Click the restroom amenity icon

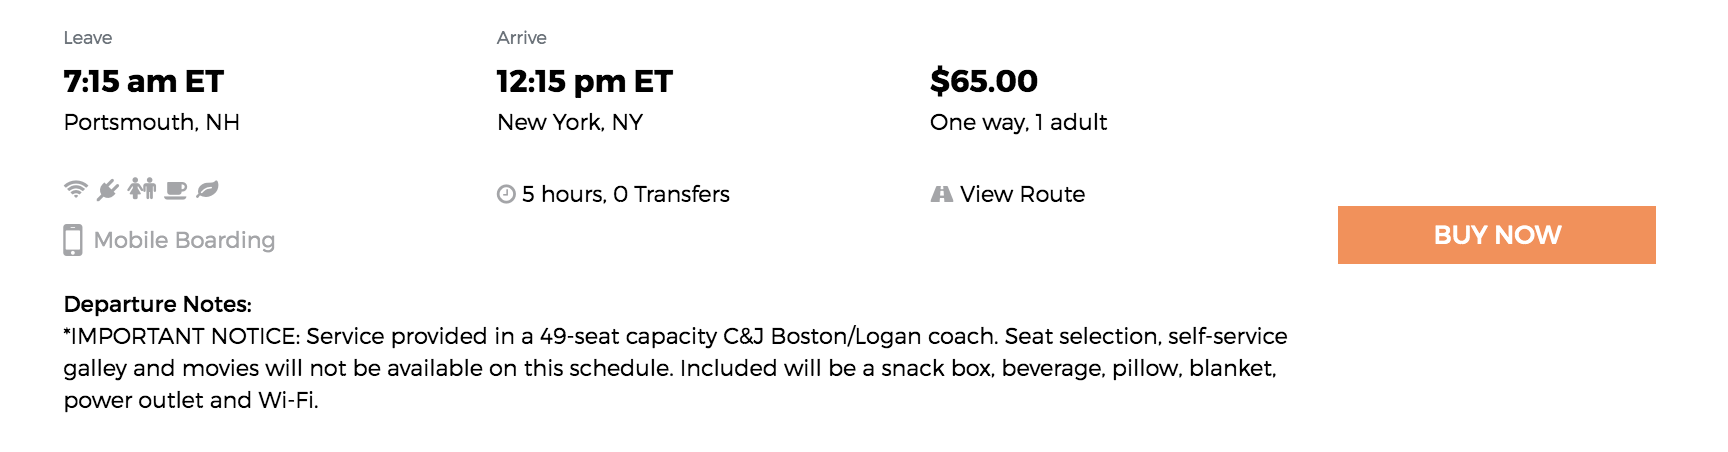point(142,188)
